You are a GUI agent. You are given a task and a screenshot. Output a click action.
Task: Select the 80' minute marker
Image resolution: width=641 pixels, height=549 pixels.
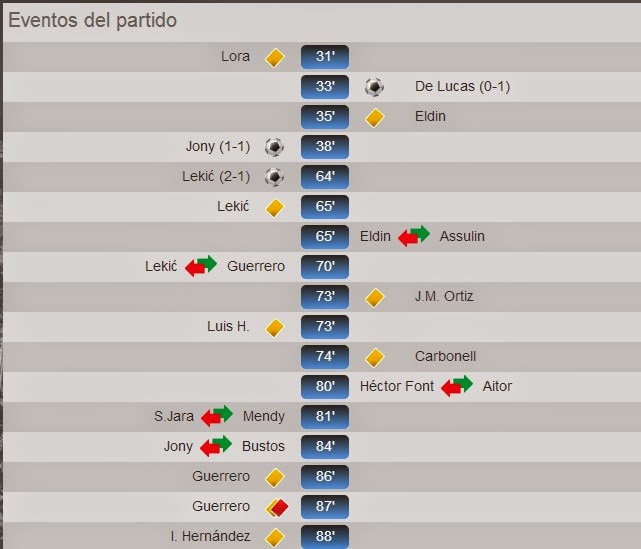324,386
